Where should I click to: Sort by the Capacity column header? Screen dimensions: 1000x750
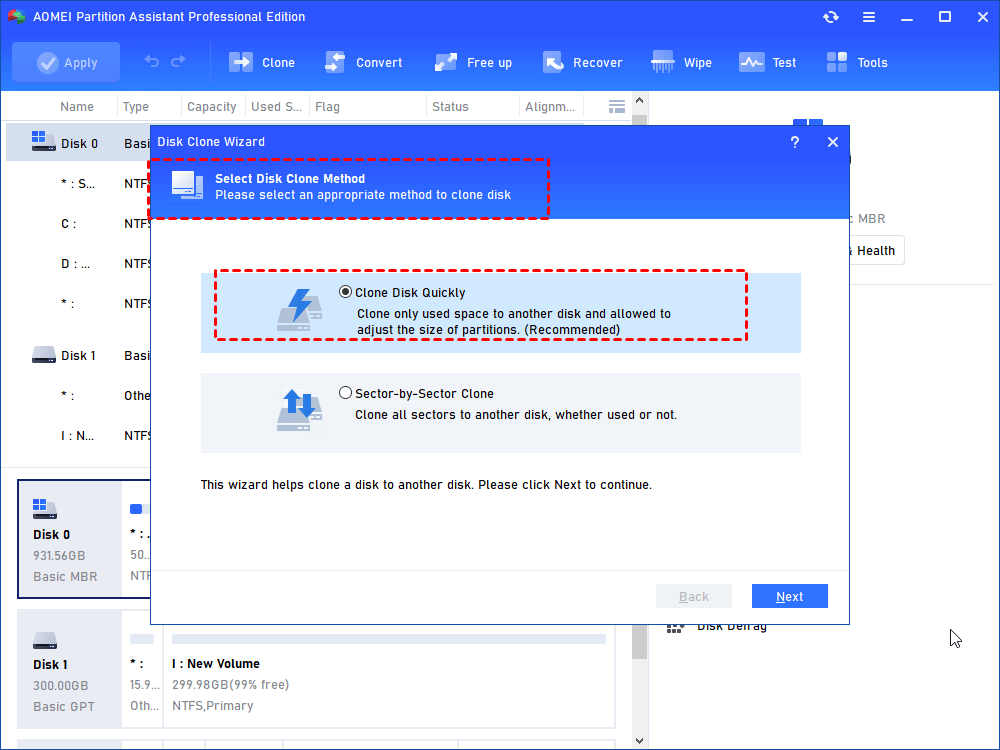pos(212,107)
